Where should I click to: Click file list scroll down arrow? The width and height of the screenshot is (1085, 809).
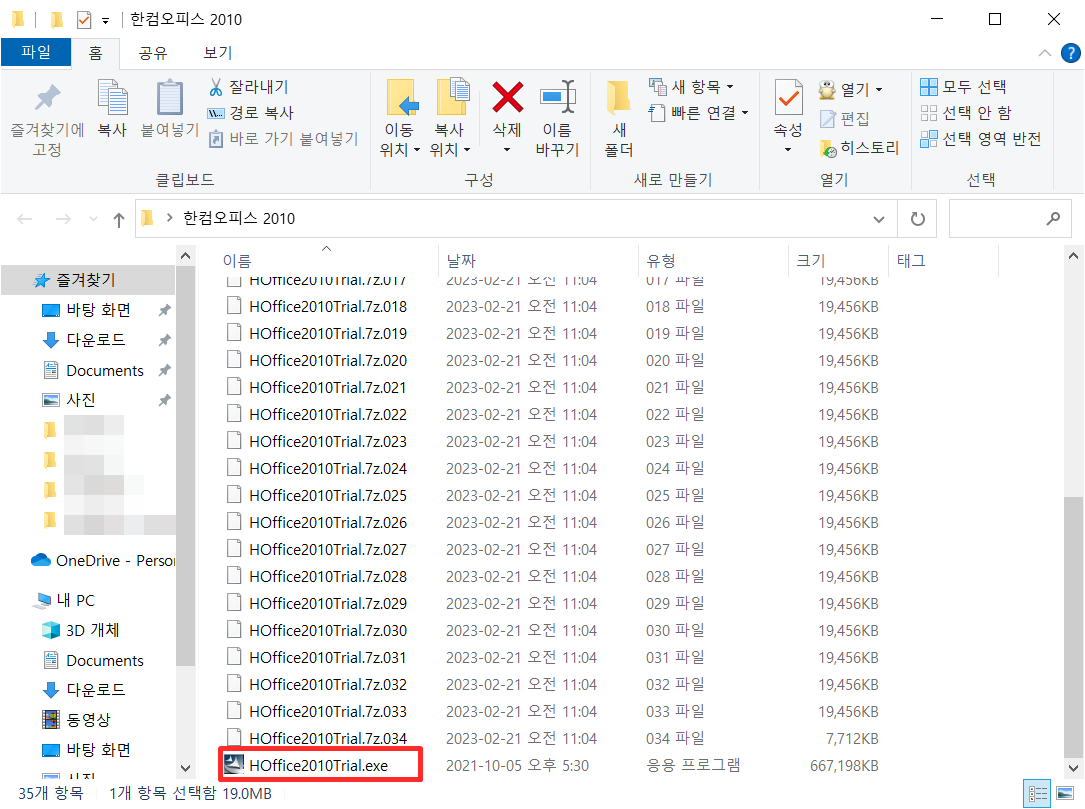pyautogui.click(x=1073, y=767)
